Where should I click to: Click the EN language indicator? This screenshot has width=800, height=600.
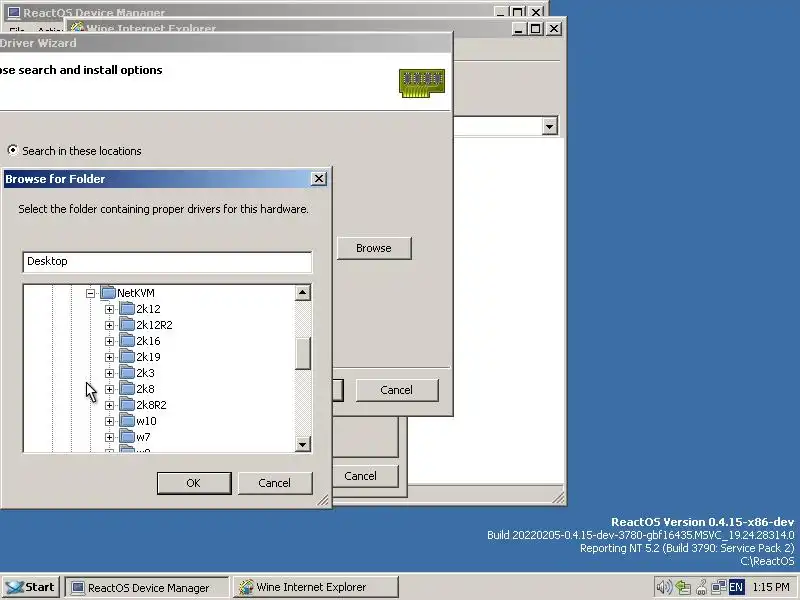coord(736,587)
